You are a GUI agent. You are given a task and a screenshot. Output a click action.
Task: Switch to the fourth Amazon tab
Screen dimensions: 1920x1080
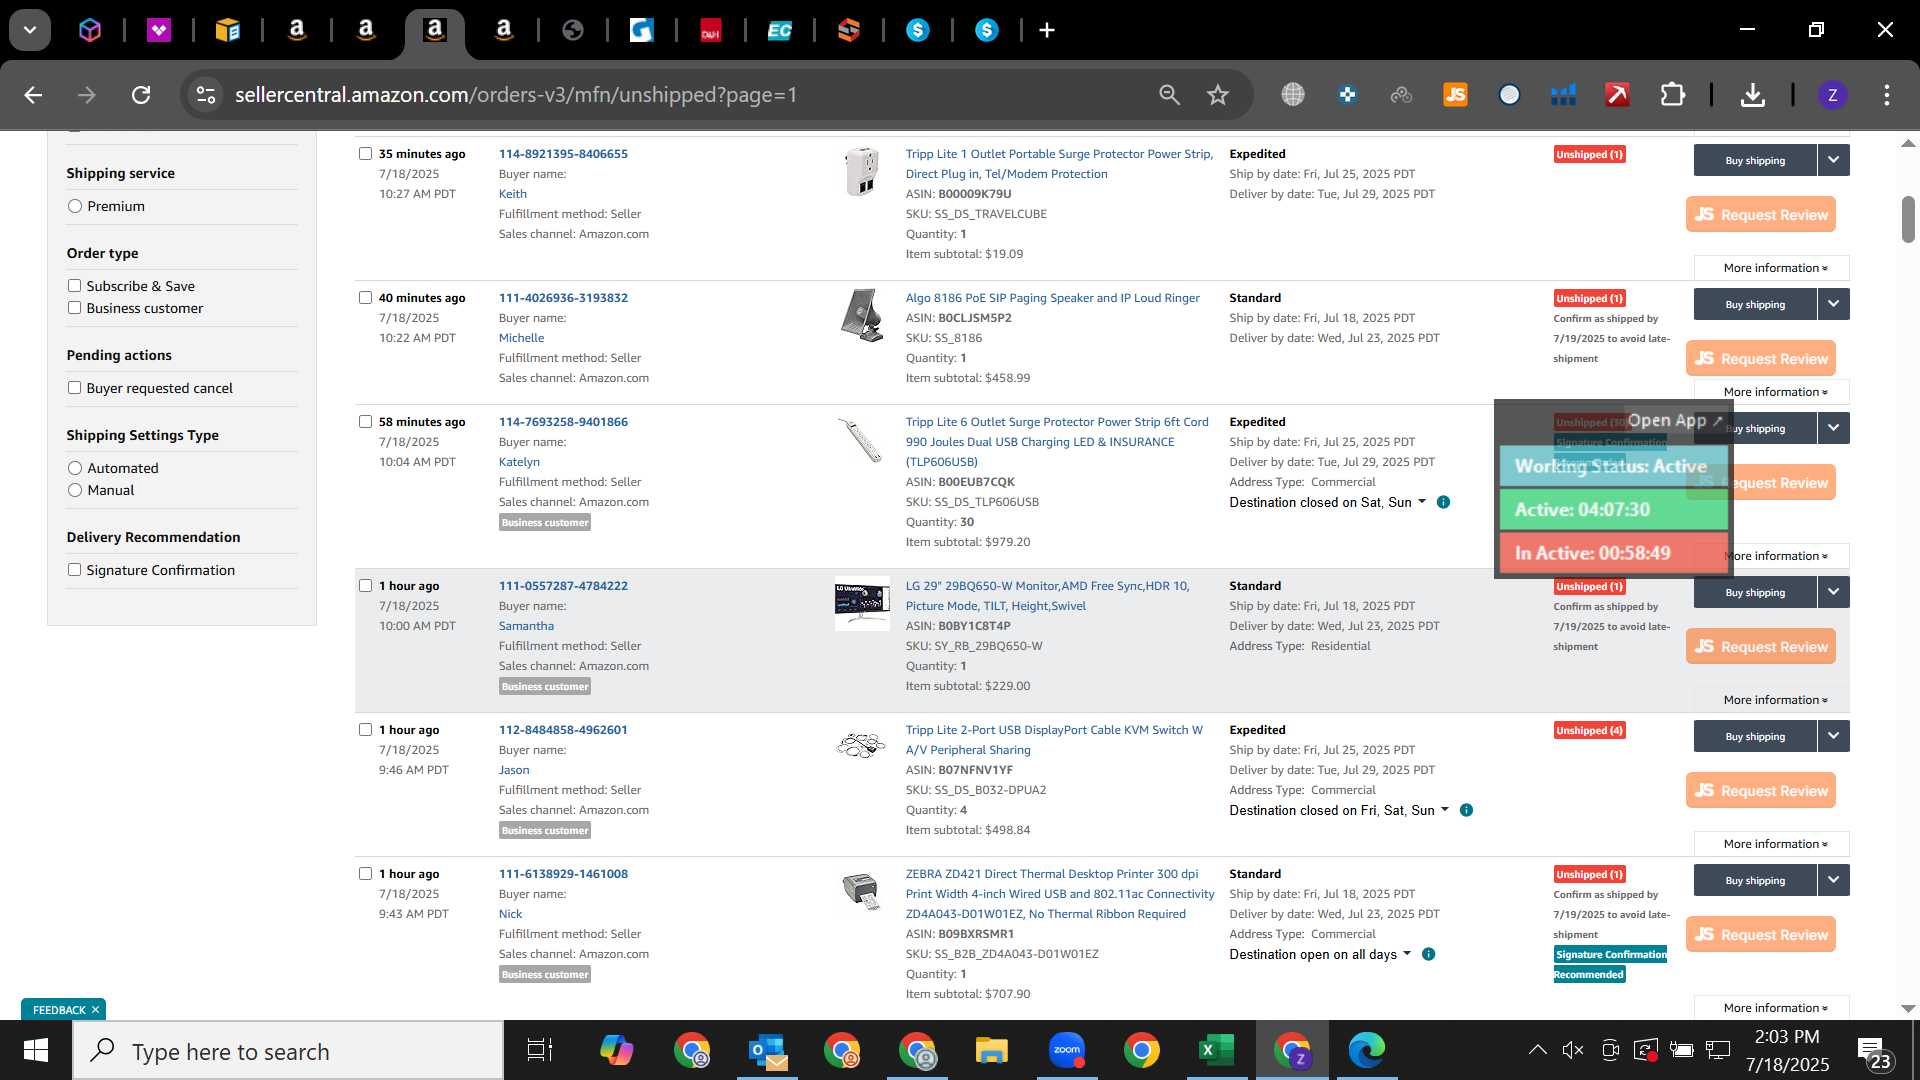504,31
